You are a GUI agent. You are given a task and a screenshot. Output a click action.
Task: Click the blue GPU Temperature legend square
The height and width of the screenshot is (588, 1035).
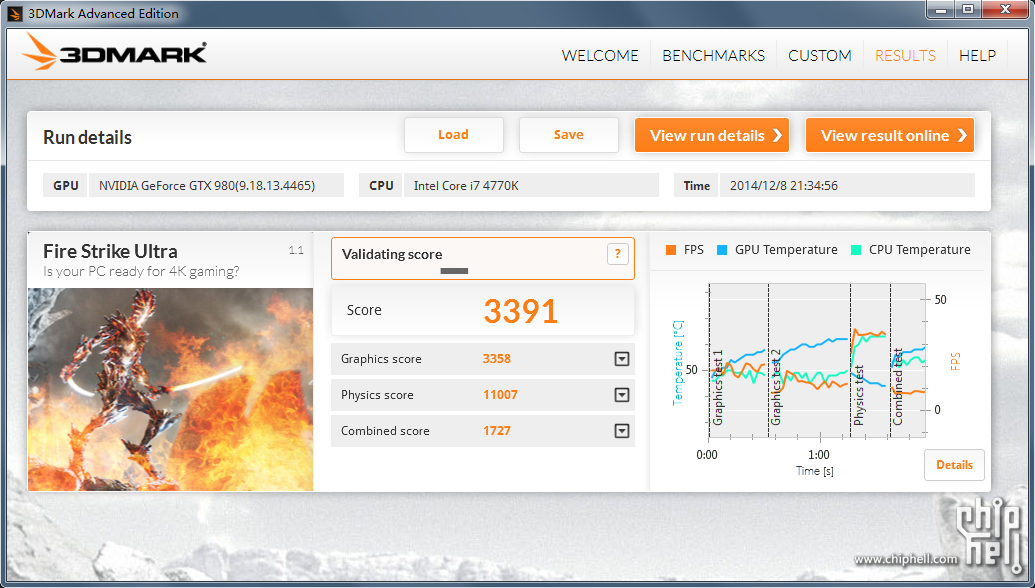722,250
